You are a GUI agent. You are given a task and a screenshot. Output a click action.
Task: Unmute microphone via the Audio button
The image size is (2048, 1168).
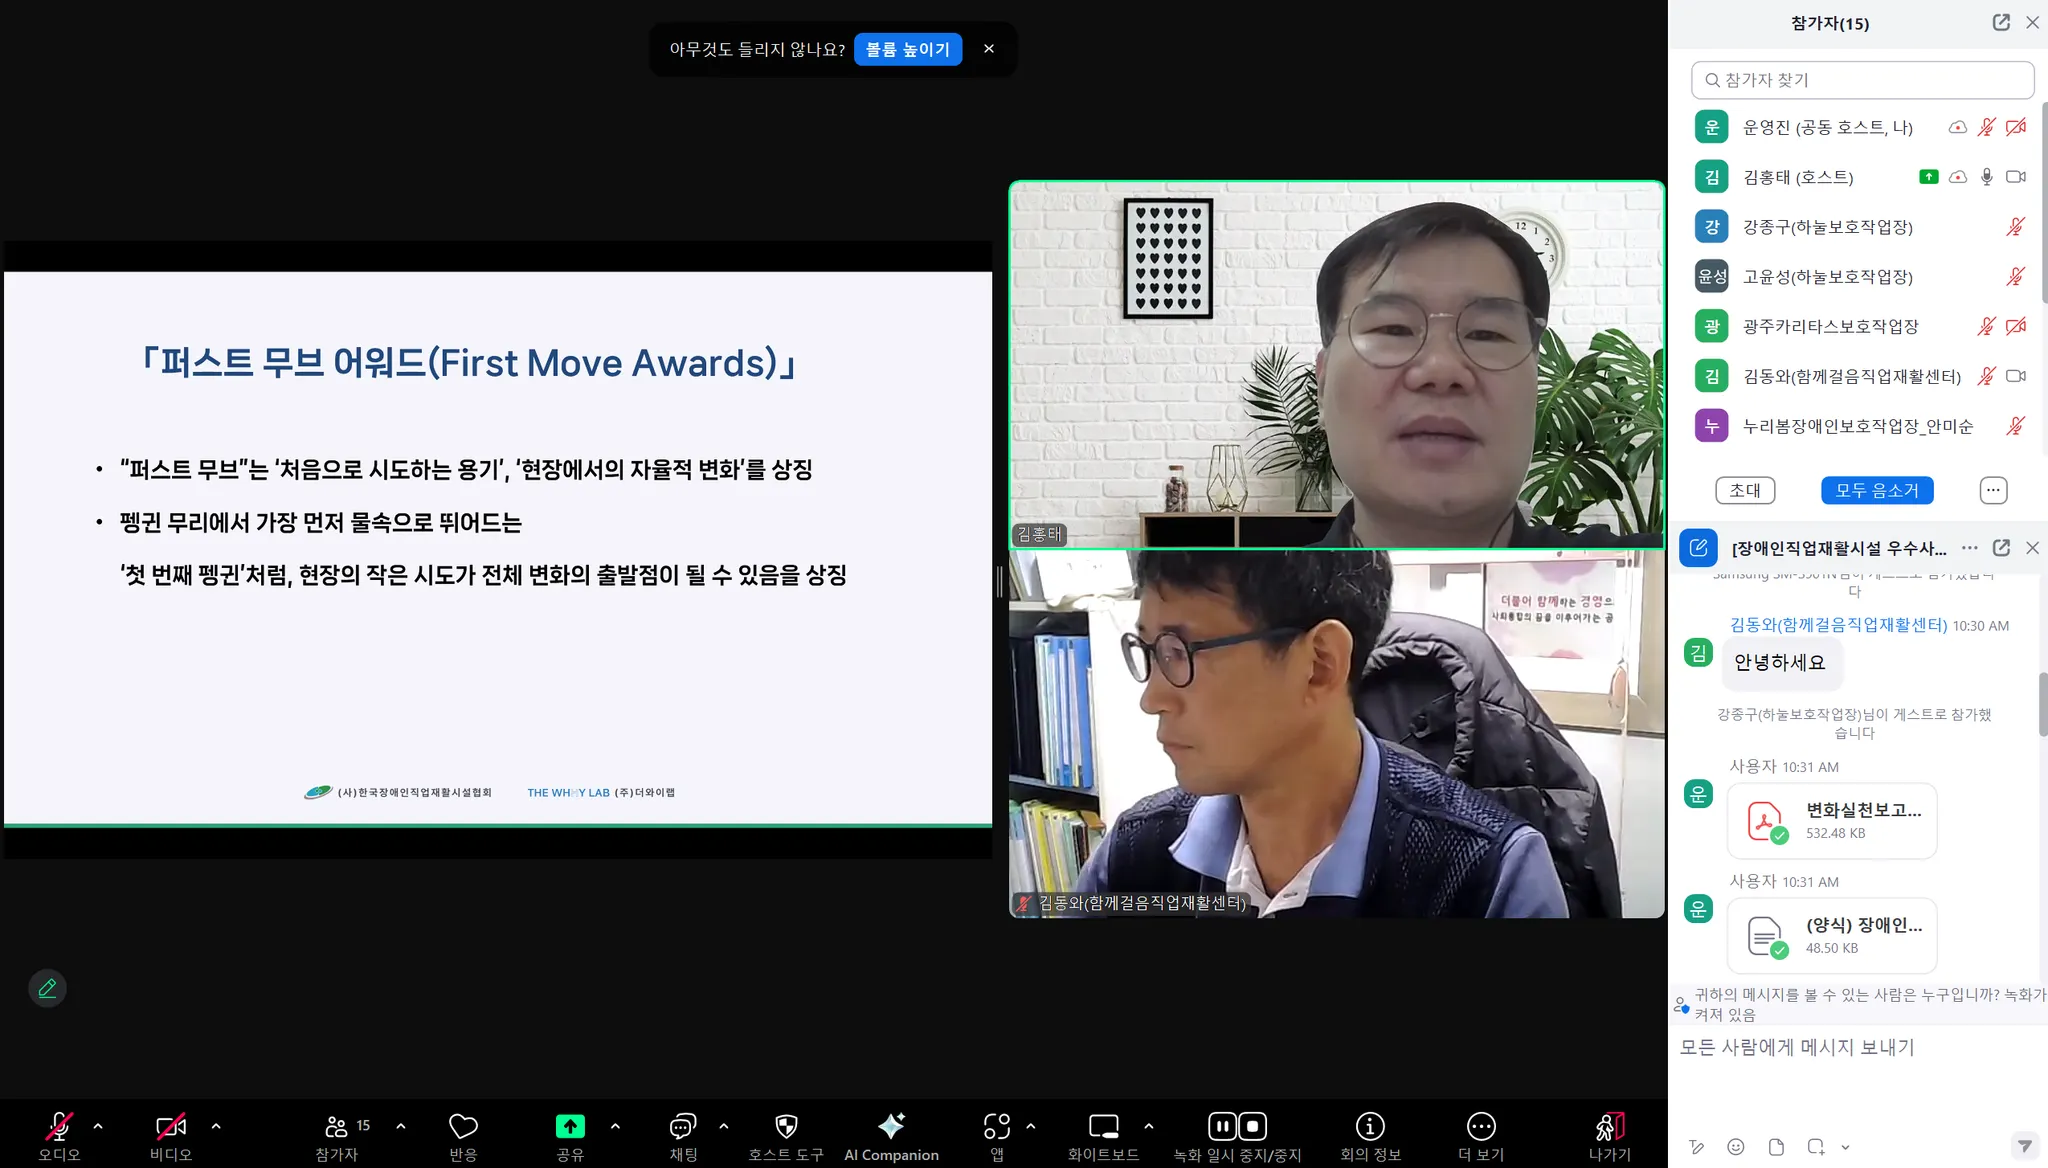coord(59,1127)
